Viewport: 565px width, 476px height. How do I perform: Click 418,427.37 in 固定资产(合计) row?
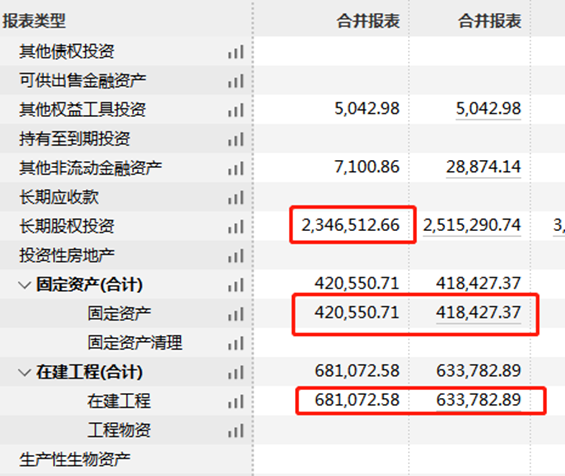[478, 284]
